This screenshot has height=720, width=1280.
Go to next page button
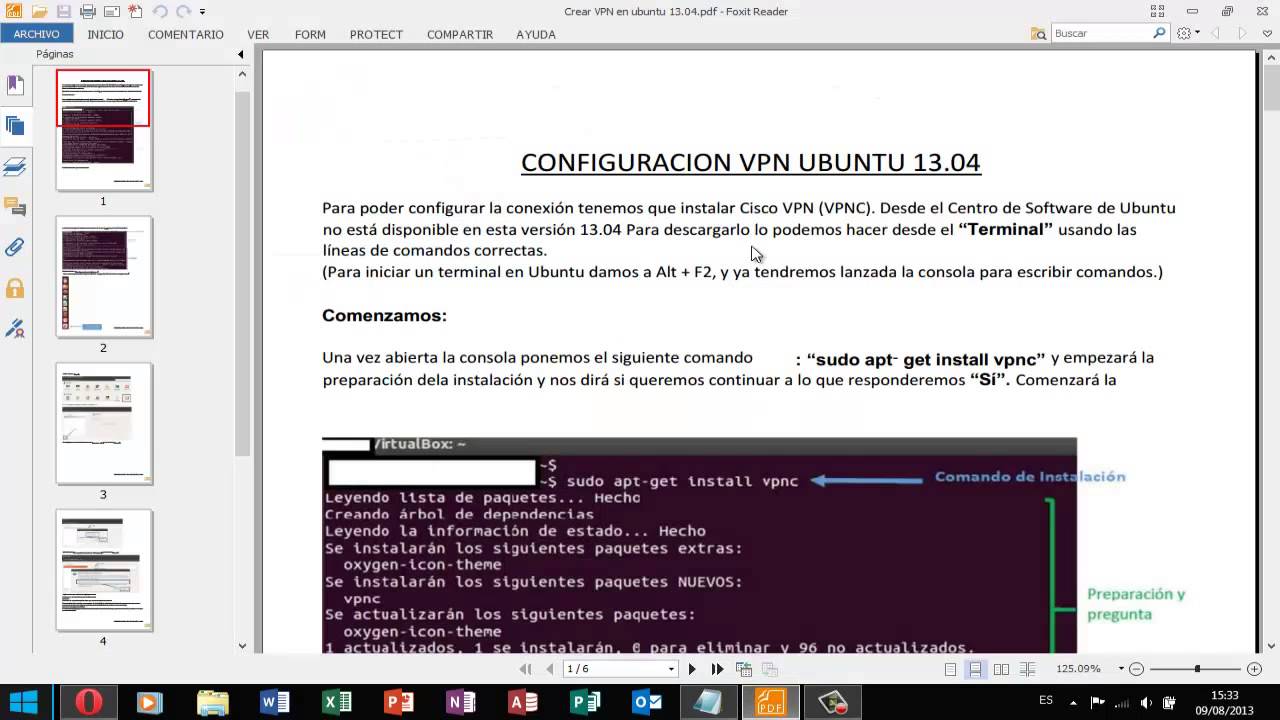[692, 669]
